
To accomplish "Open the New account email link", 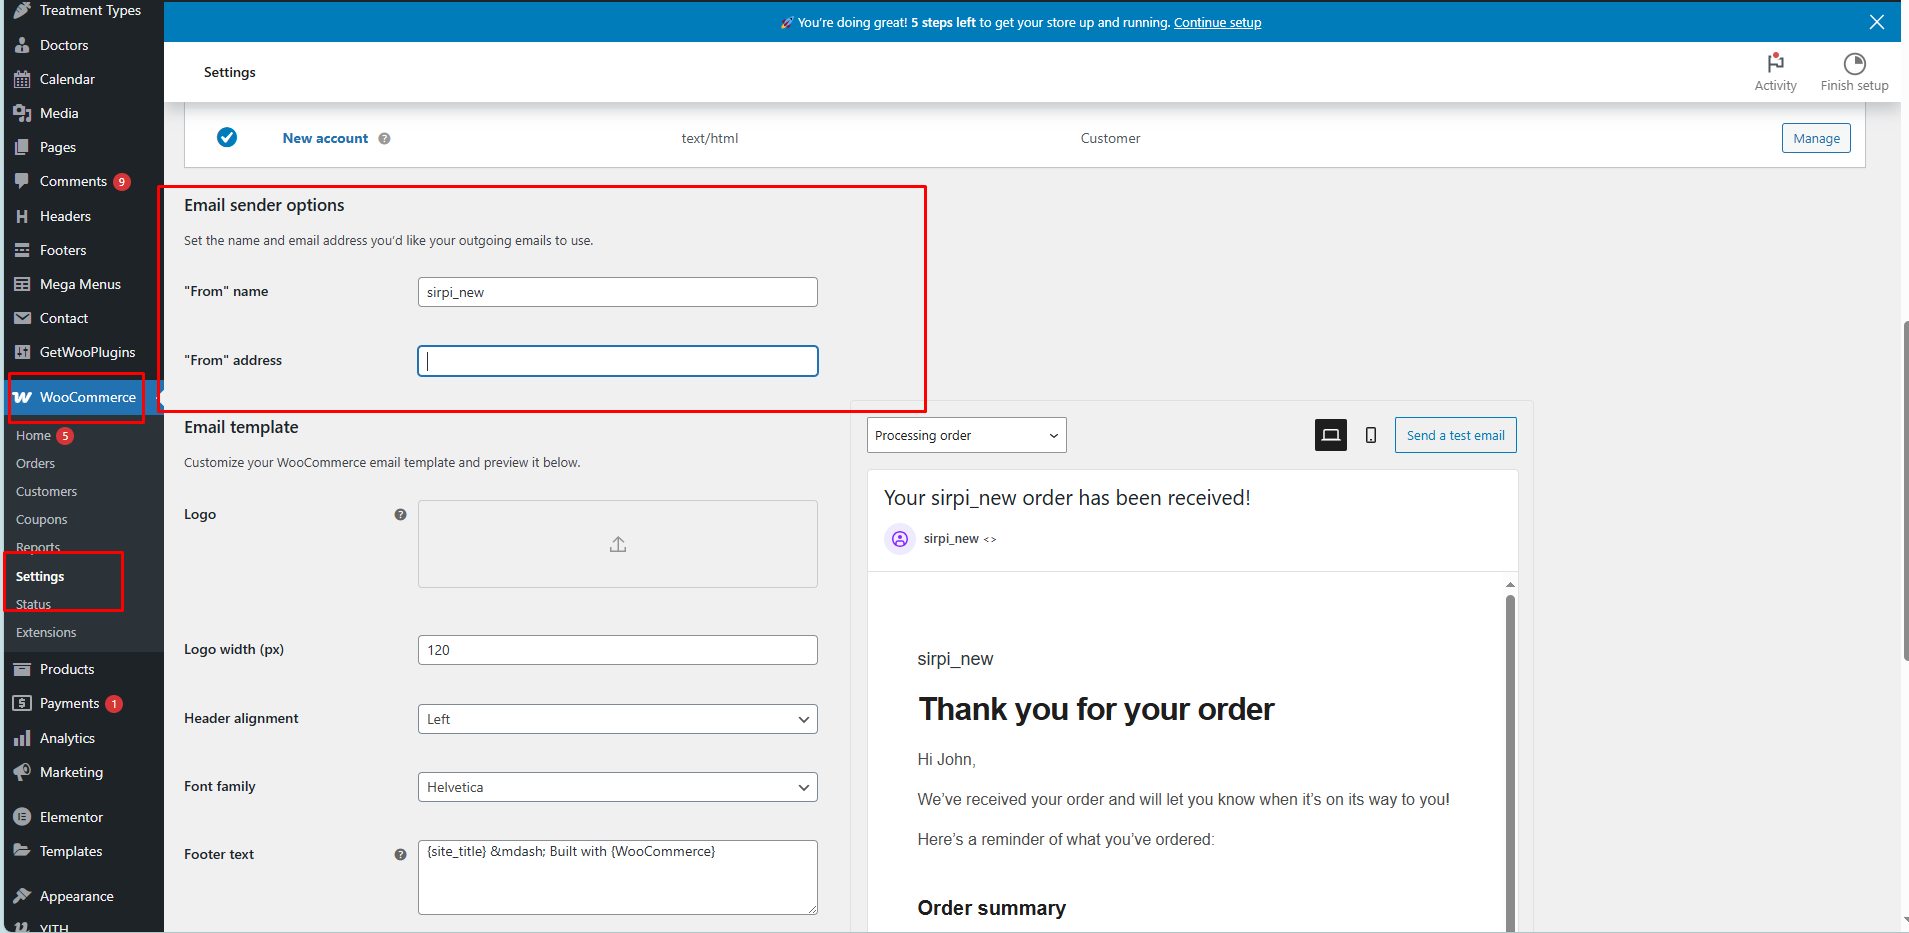I will pyautogui.click(x=325, y=138).
